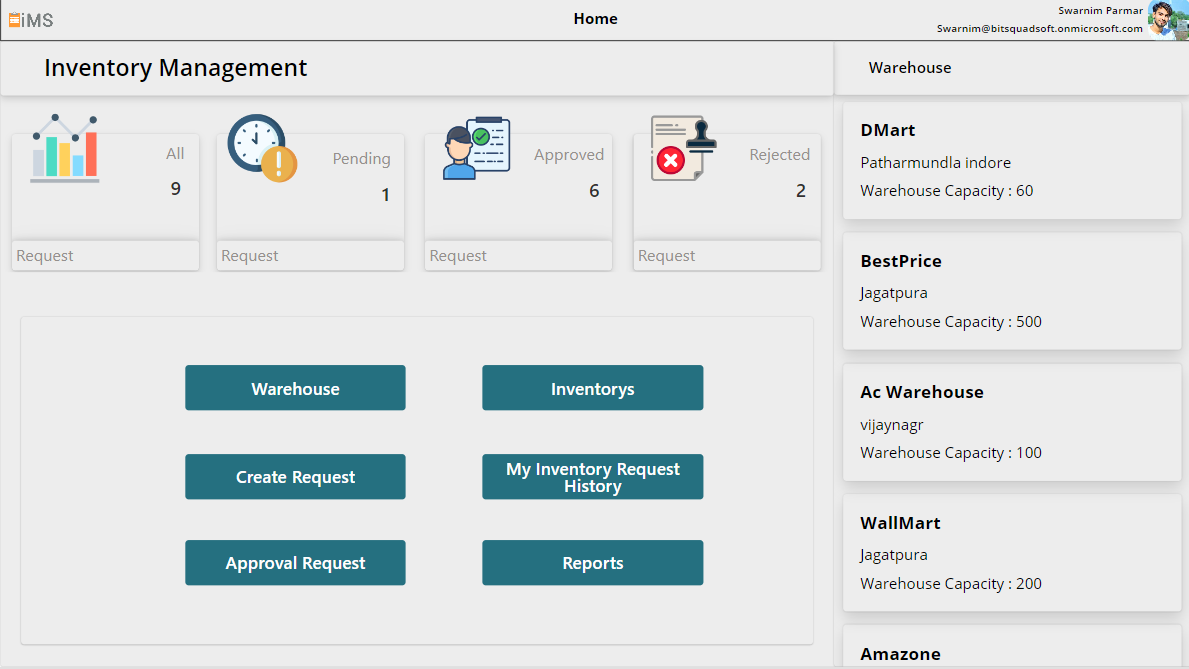The width and height of the screenshot is (1189, 669).
Task: Choose the WallMart warehouse card
Action: [1012, 553]
